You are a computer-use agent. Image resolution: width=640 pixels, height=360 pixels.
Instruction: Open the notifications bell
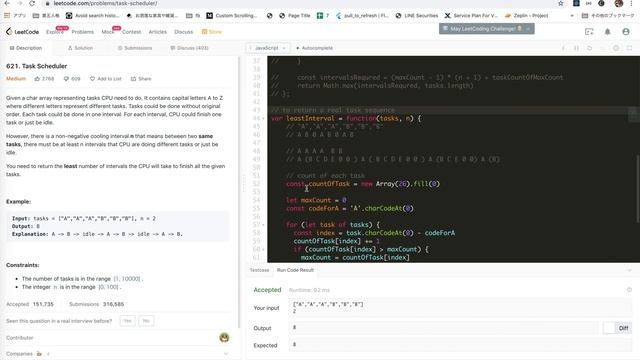click(607, 31)
